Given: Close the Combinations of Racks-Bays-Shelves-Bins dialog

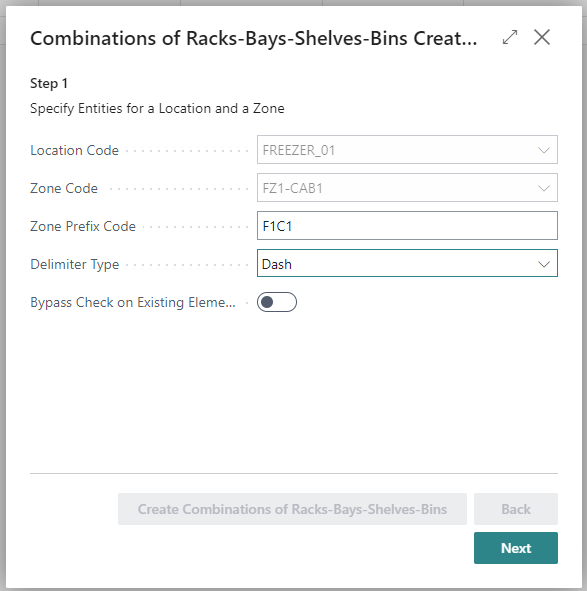Looking at the screenshot, I should tap(542, 37).
